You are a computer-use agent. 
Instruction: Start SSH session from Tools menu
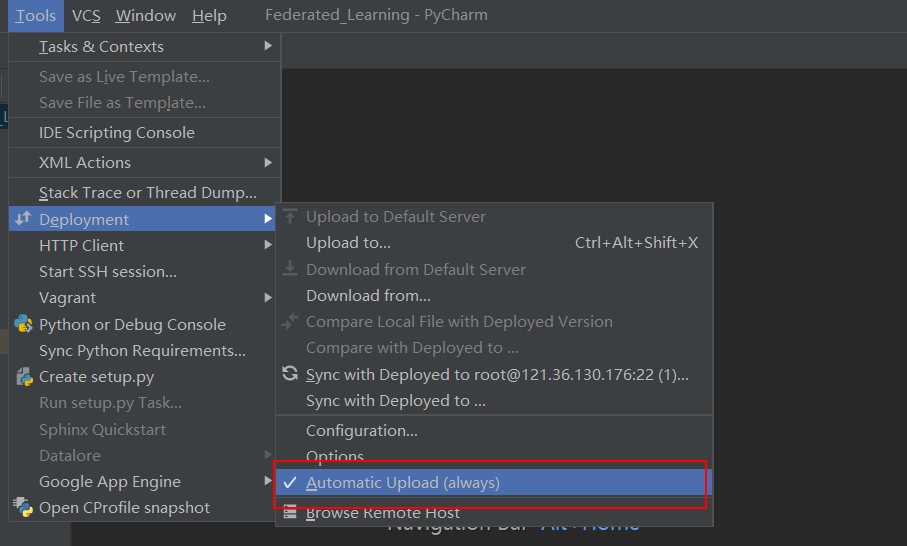tap(142, 271)
